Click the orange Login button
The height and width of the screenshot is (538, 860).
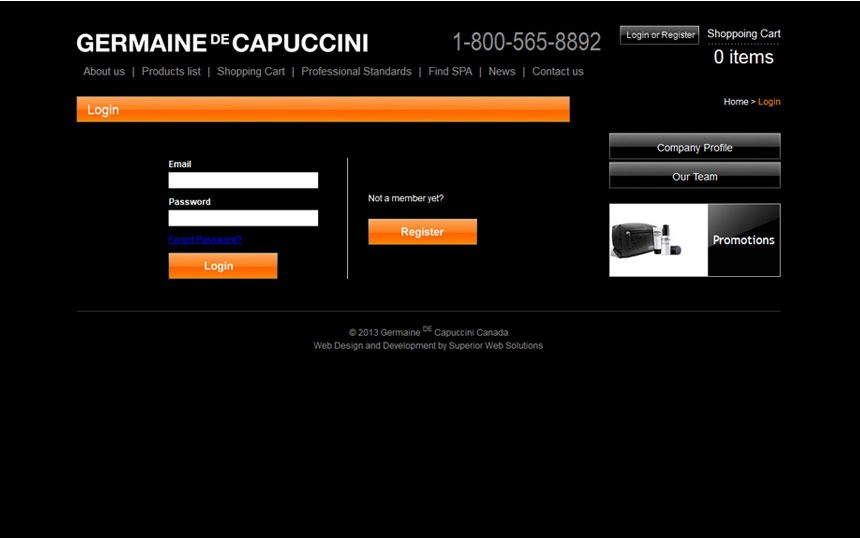(223, 266)
